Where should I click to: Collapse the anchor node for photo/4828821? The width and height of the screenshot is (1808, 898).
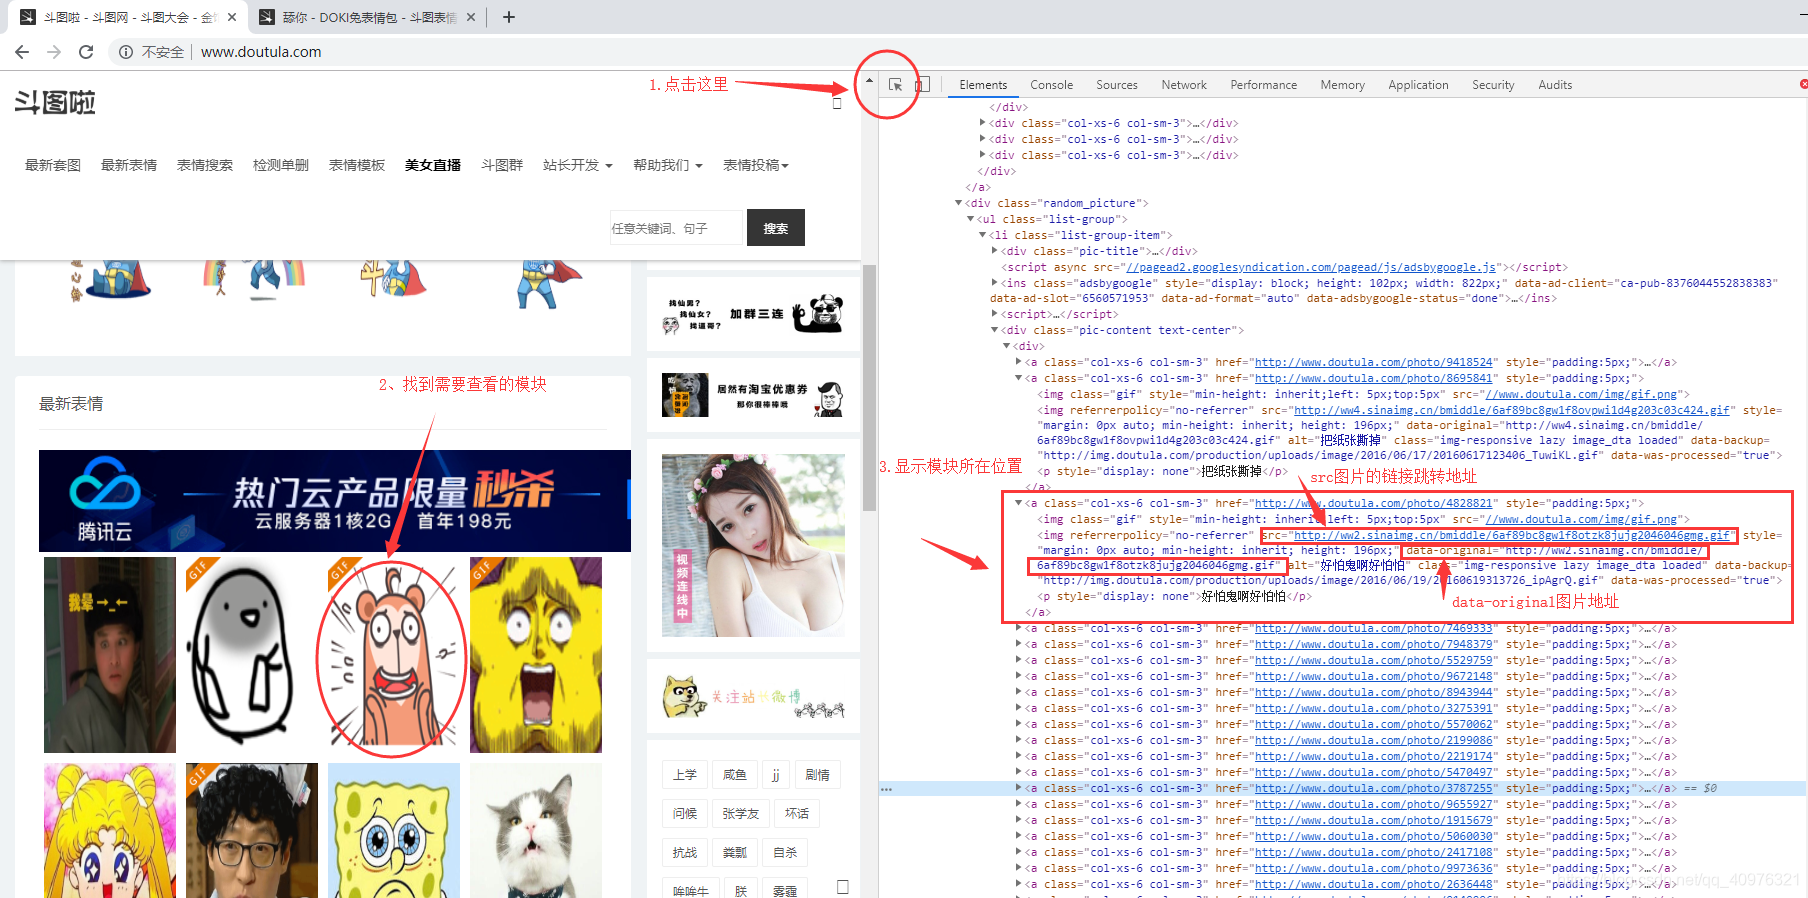tap(1018, 503)
